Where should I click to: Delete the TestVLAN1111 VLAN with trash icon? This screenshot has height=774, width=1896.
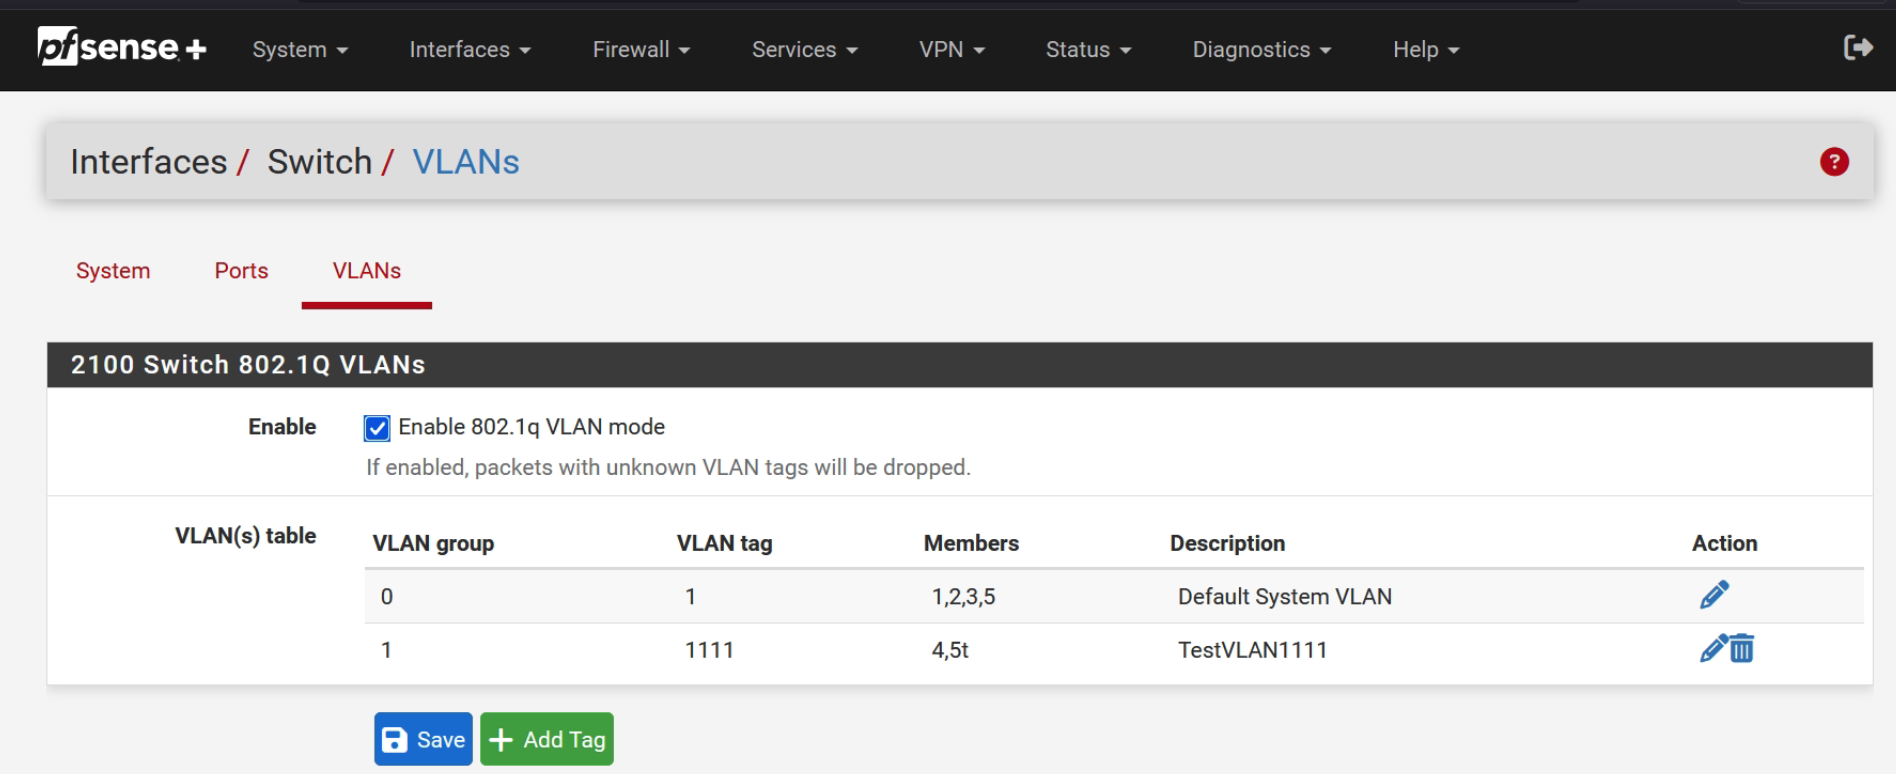(x=1742, y=649)
